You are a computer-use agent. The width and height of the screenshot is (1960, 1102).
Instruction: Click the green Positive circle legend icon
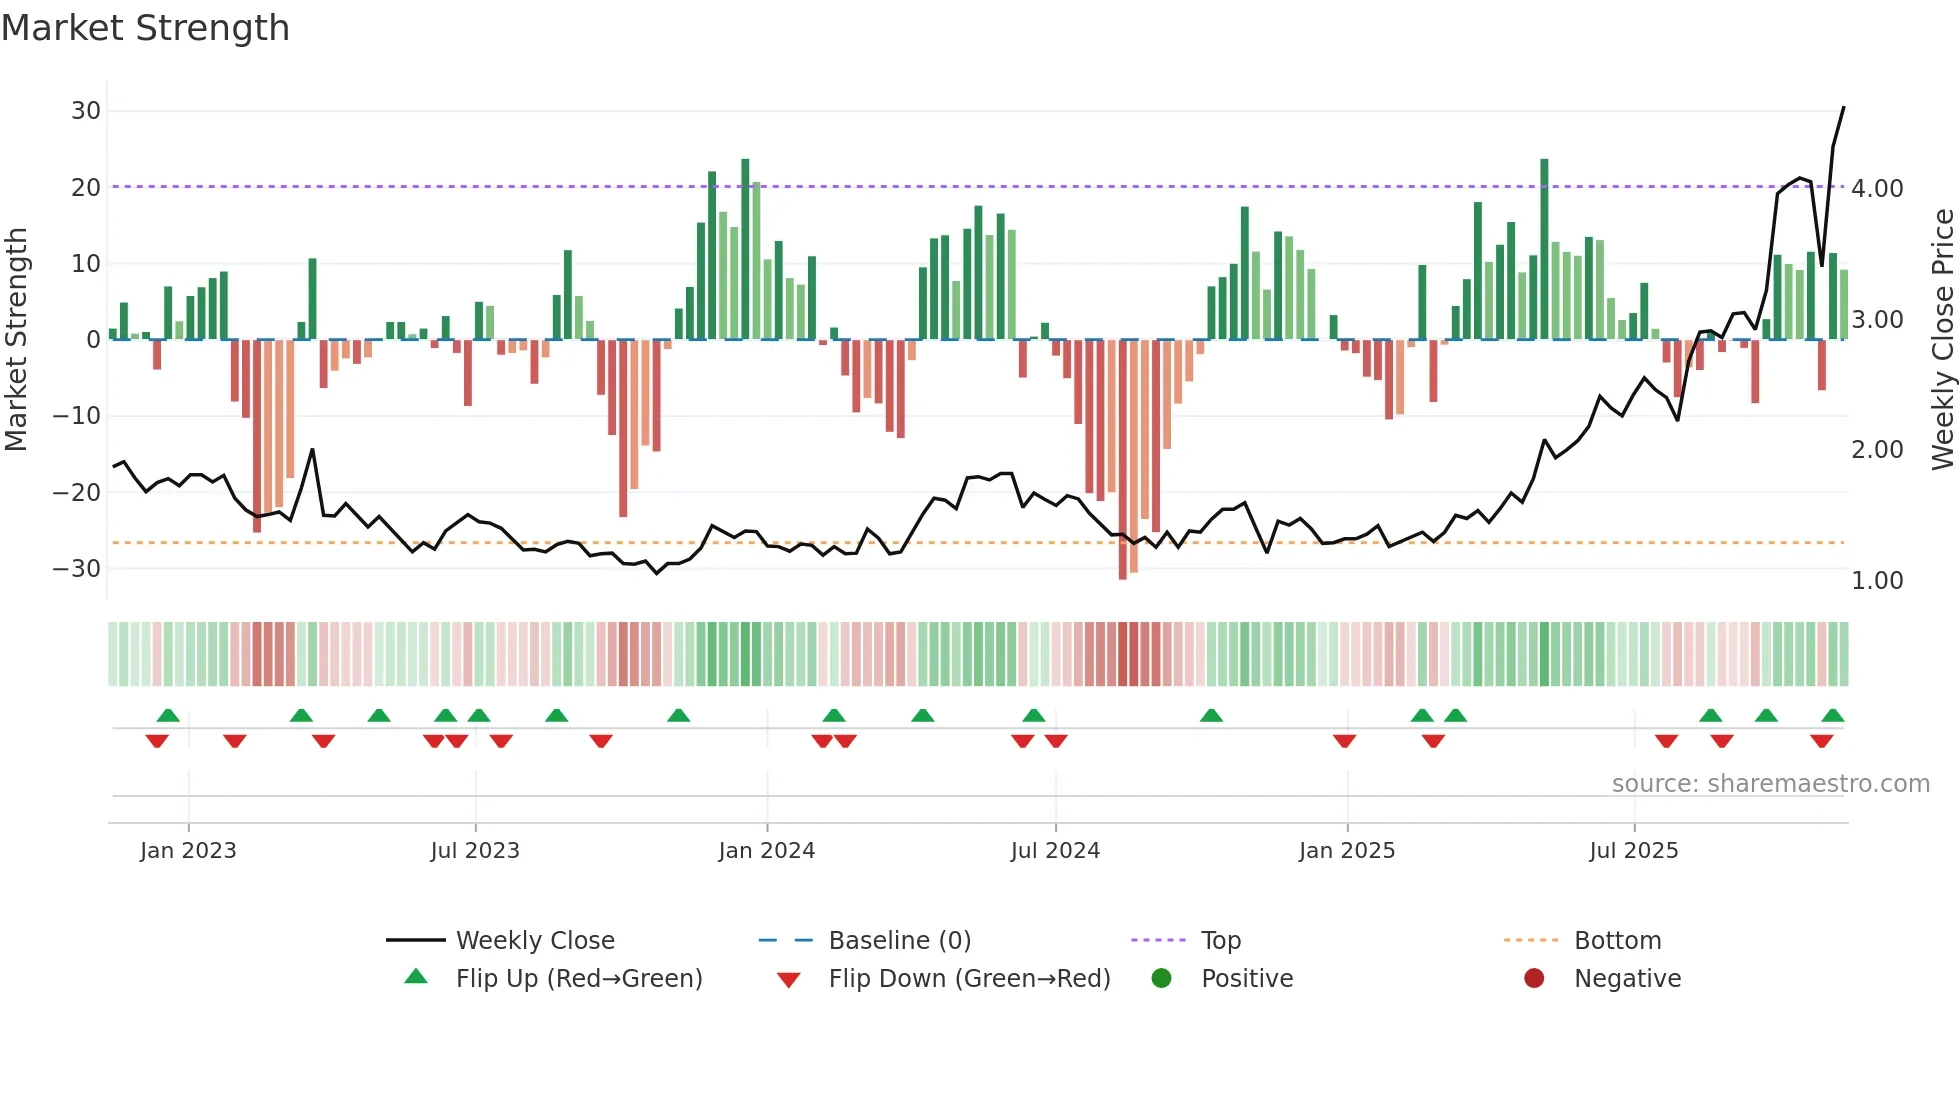click(x=1161, y=978)
